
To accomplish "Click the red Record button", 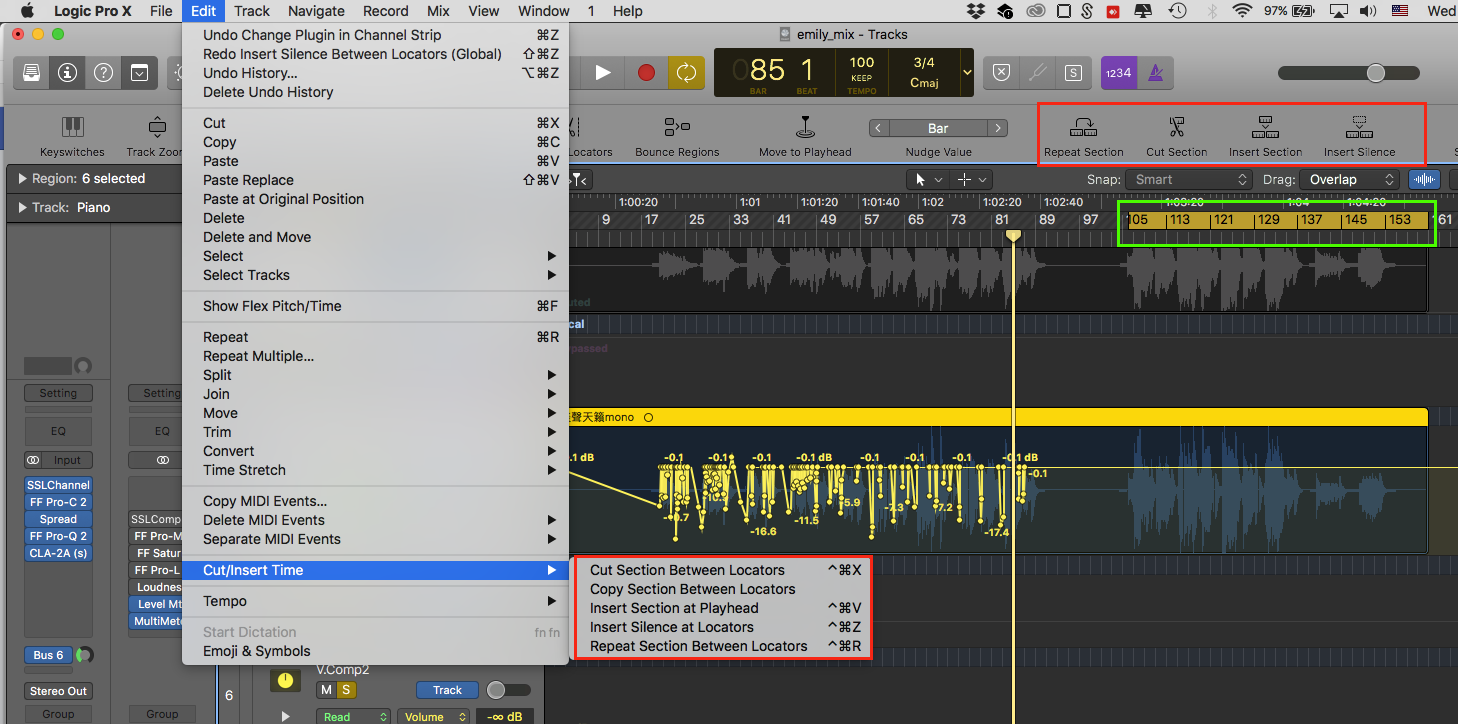I will coord(646,73).
